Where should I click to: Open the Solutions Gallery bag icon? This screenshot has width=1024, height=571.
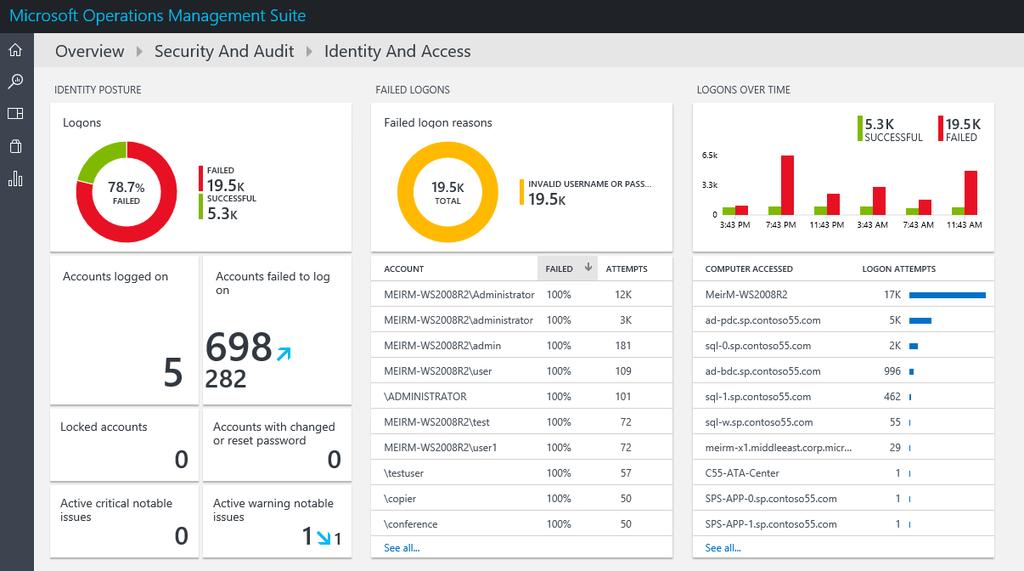coord(15,146)
